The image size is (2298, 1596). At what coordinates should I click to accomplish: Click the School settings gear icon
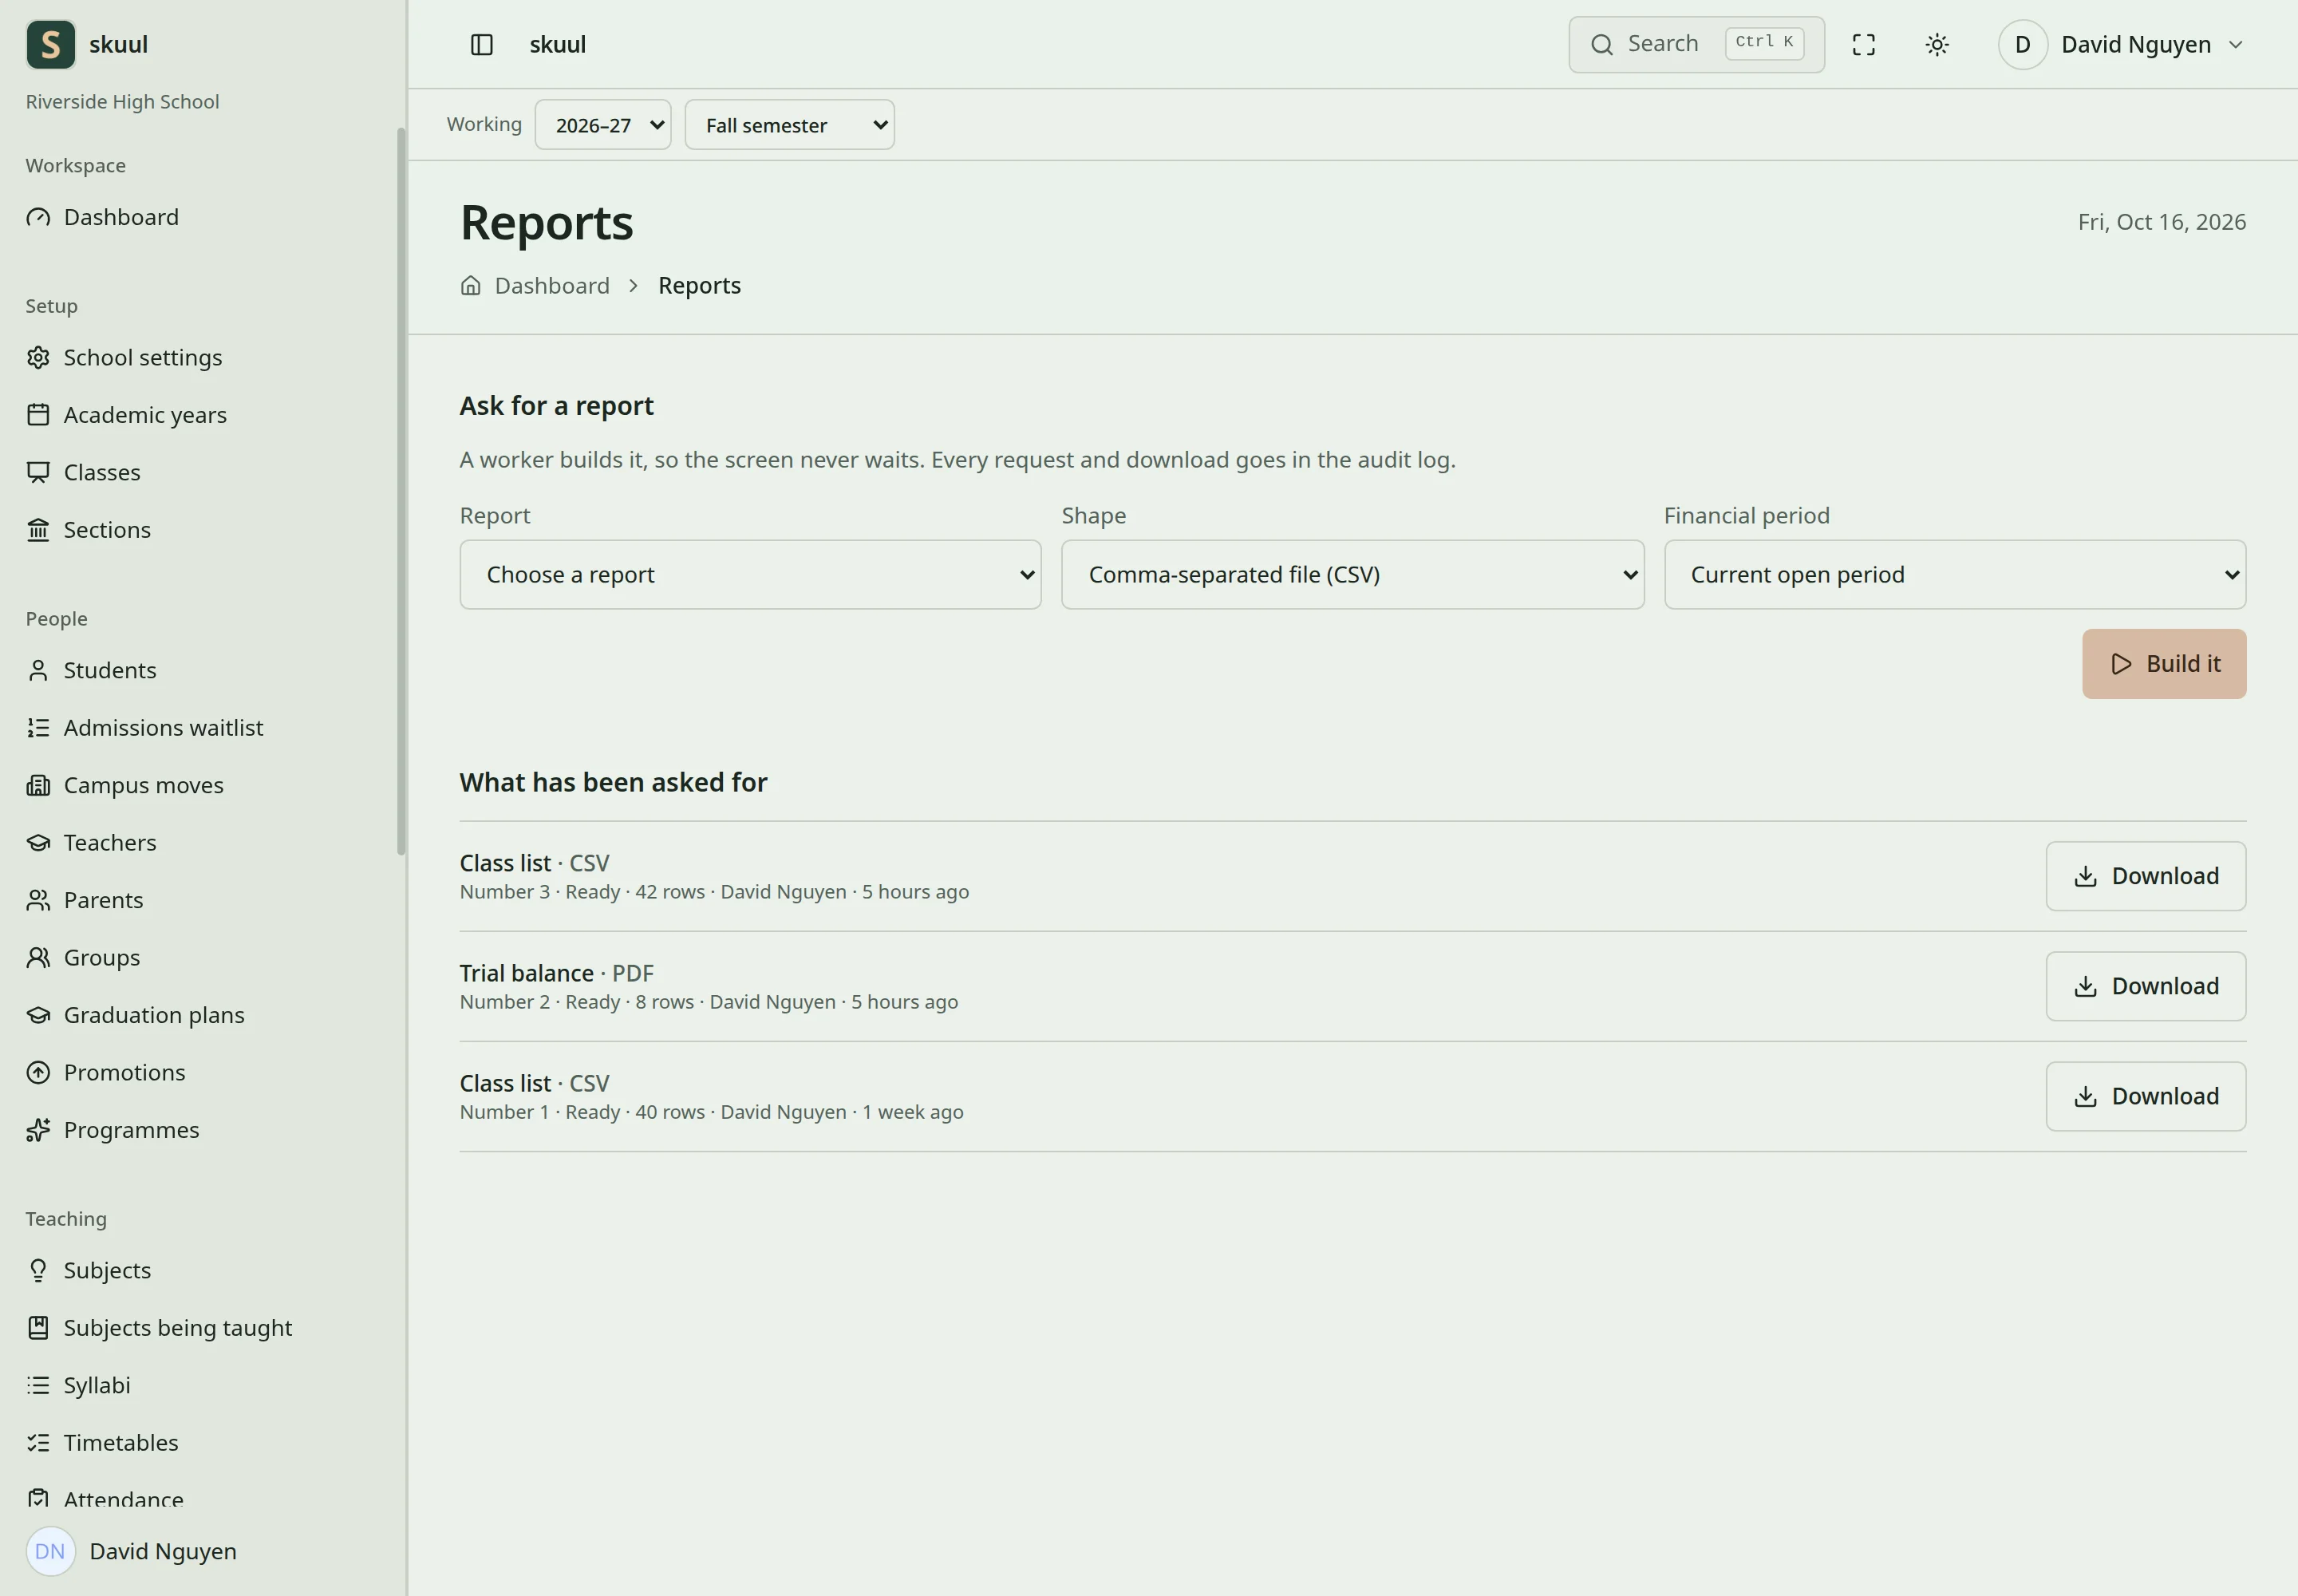38,358
